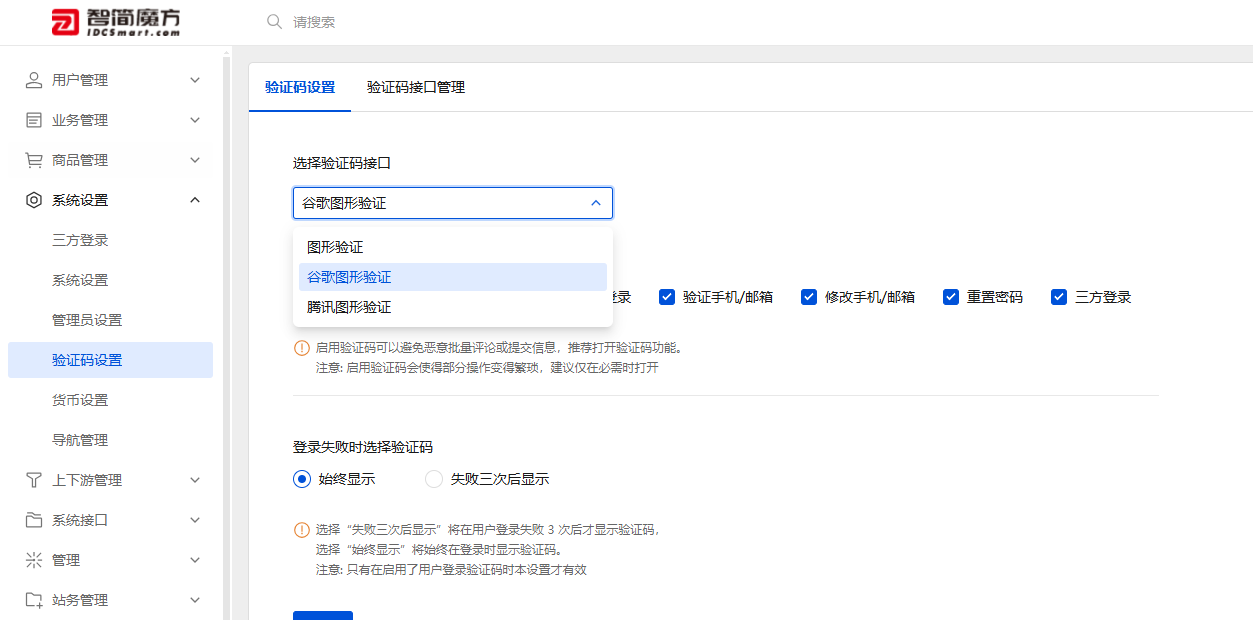
Task: Switch to the 验证码接口管理 tab
Action: pos(416,87)
